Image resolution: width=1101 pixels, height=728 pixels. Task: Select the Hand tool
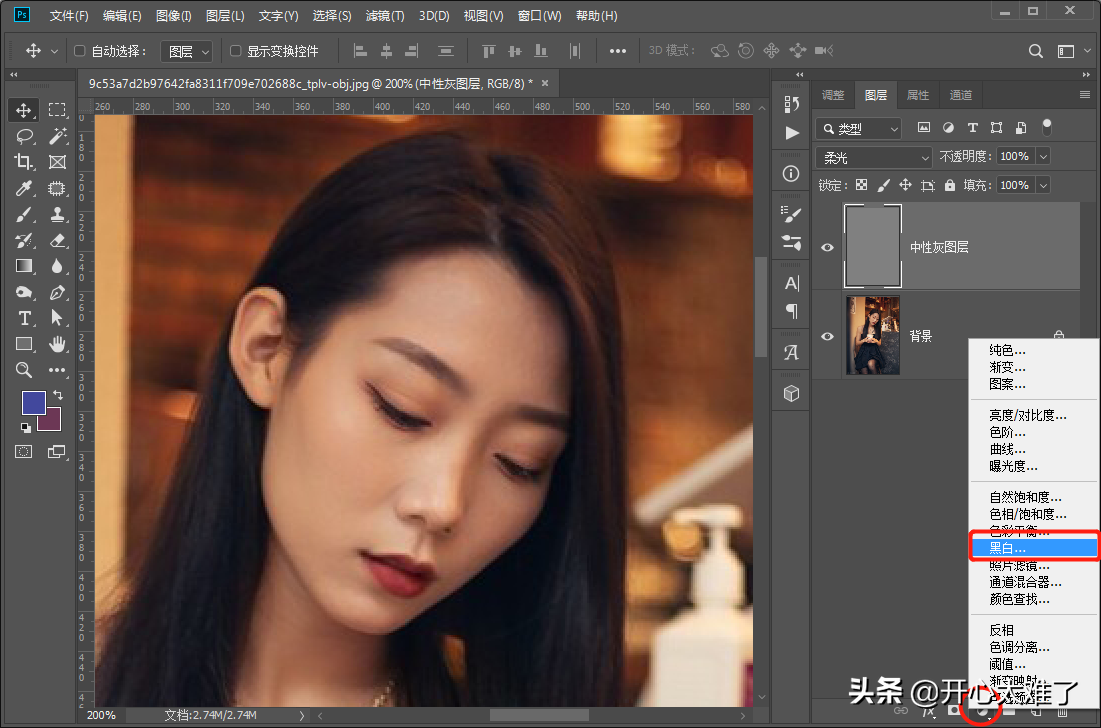pos(57,344)
